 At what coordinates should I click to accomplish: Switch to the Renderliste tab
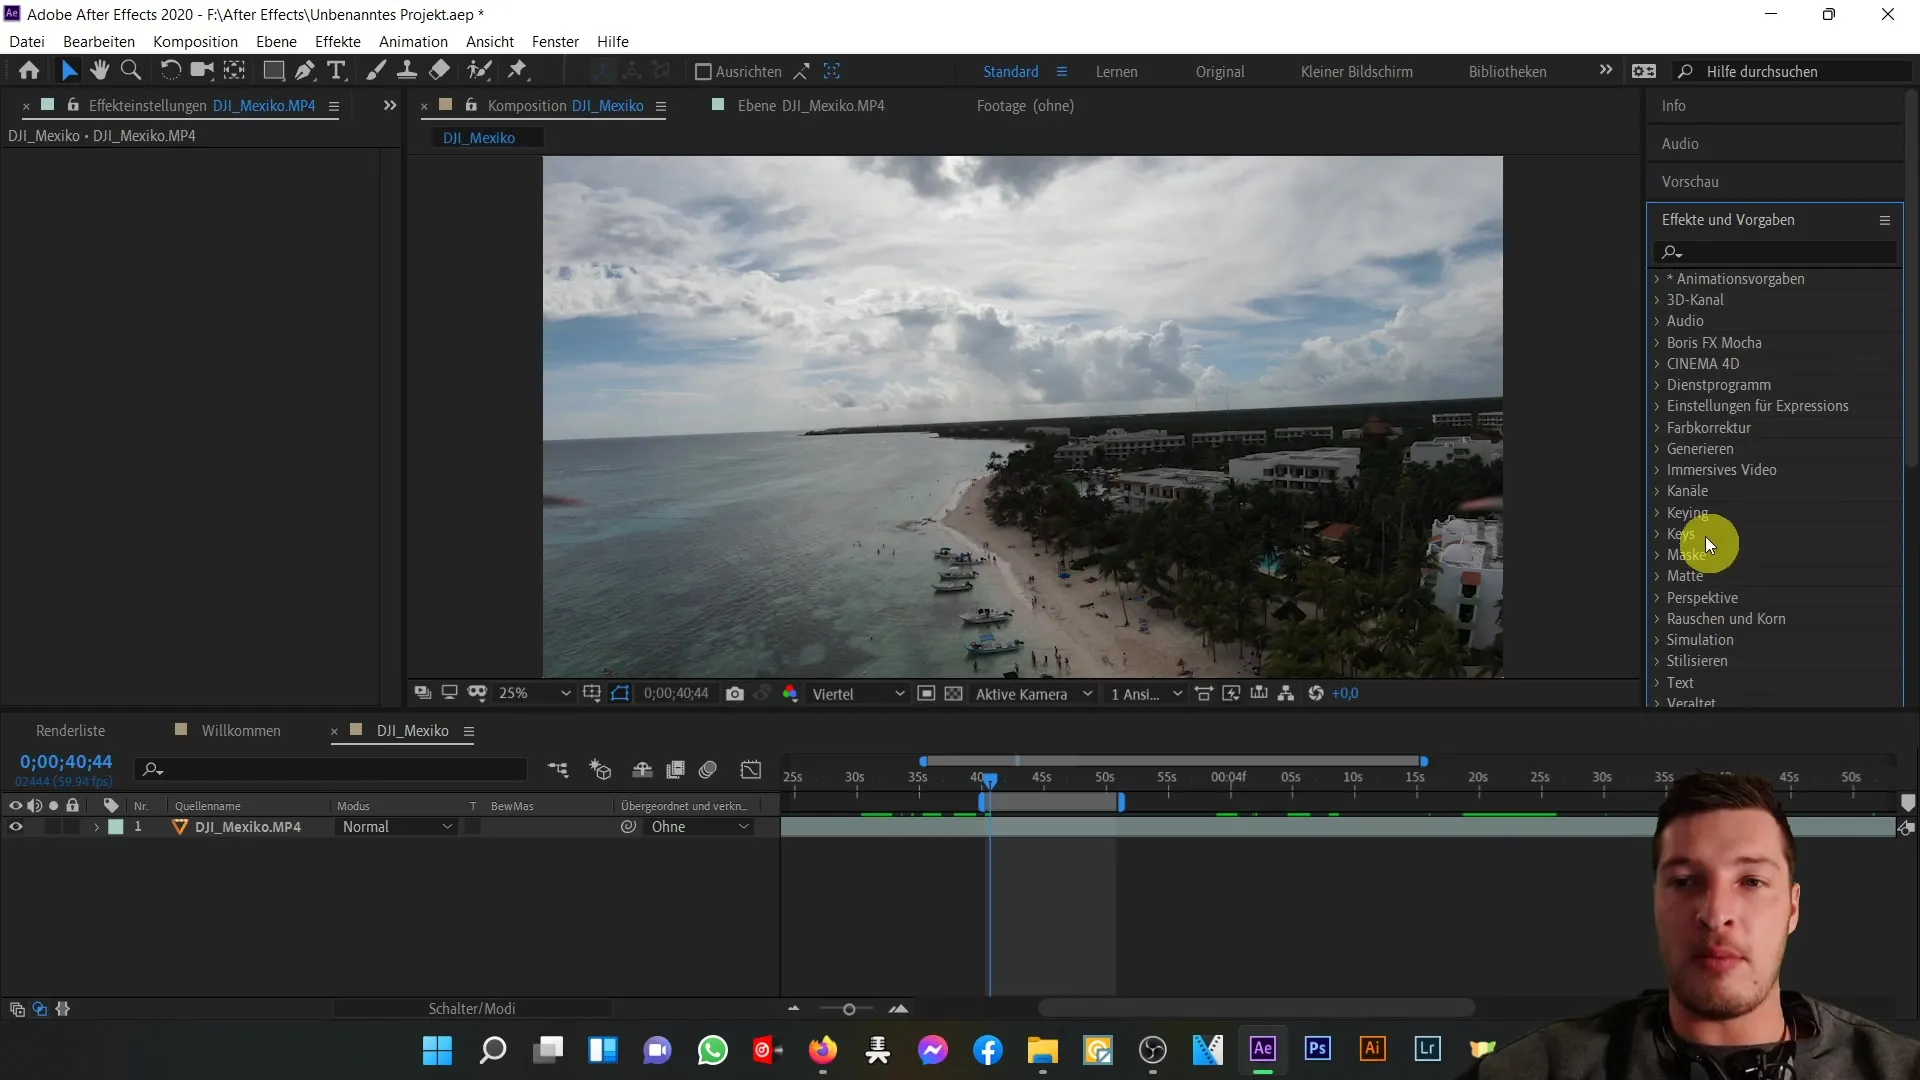[70, 731]
